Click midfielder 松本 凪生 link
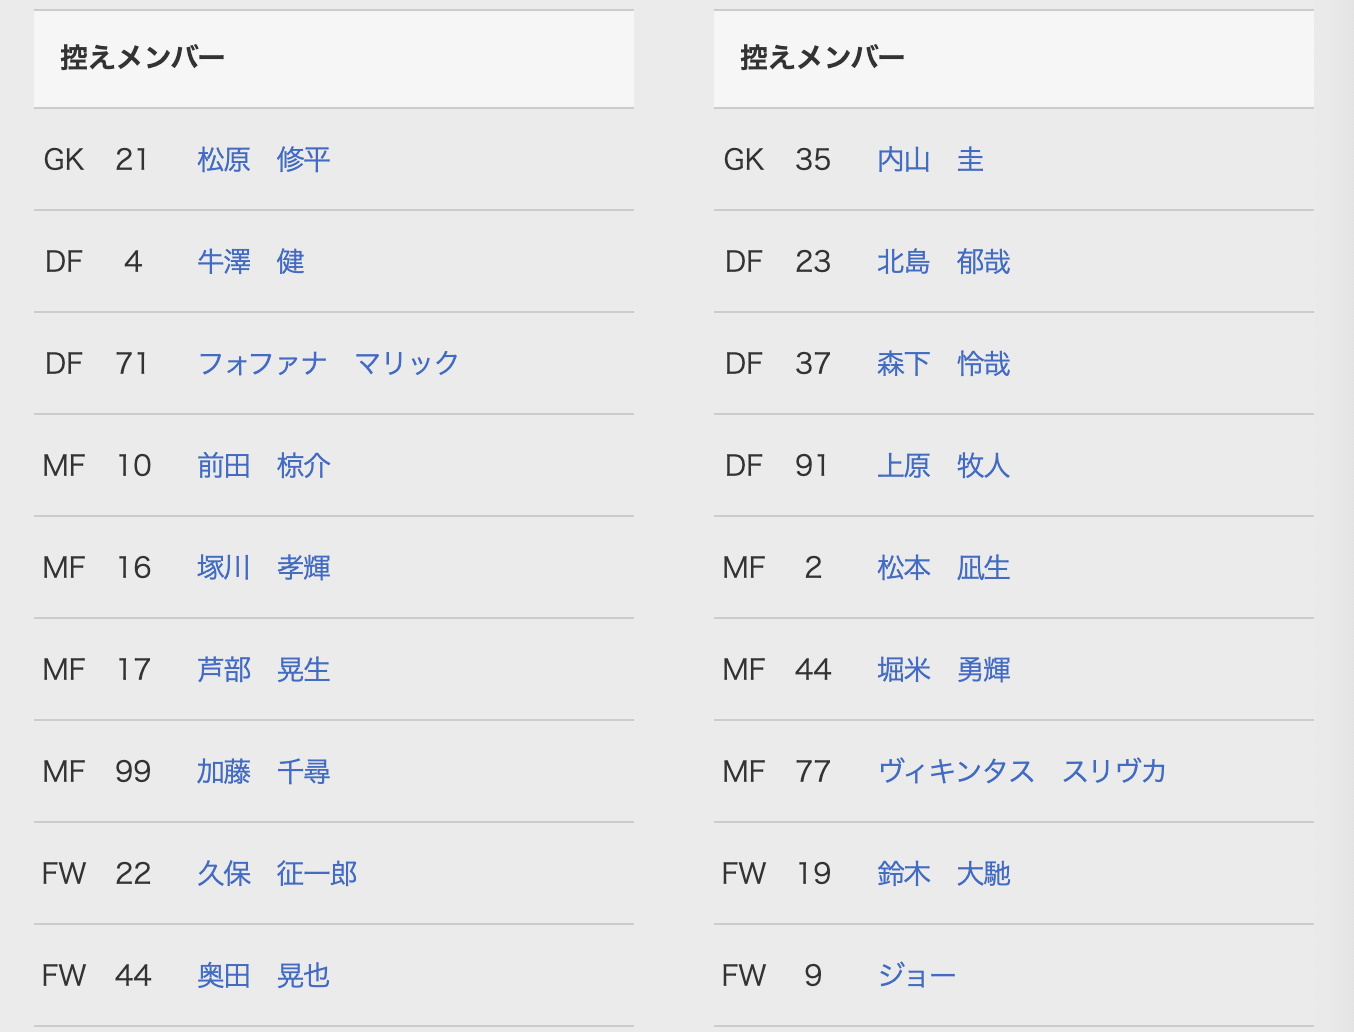The height and width of the screenshot is (1032, 1354). pos(944,568)
